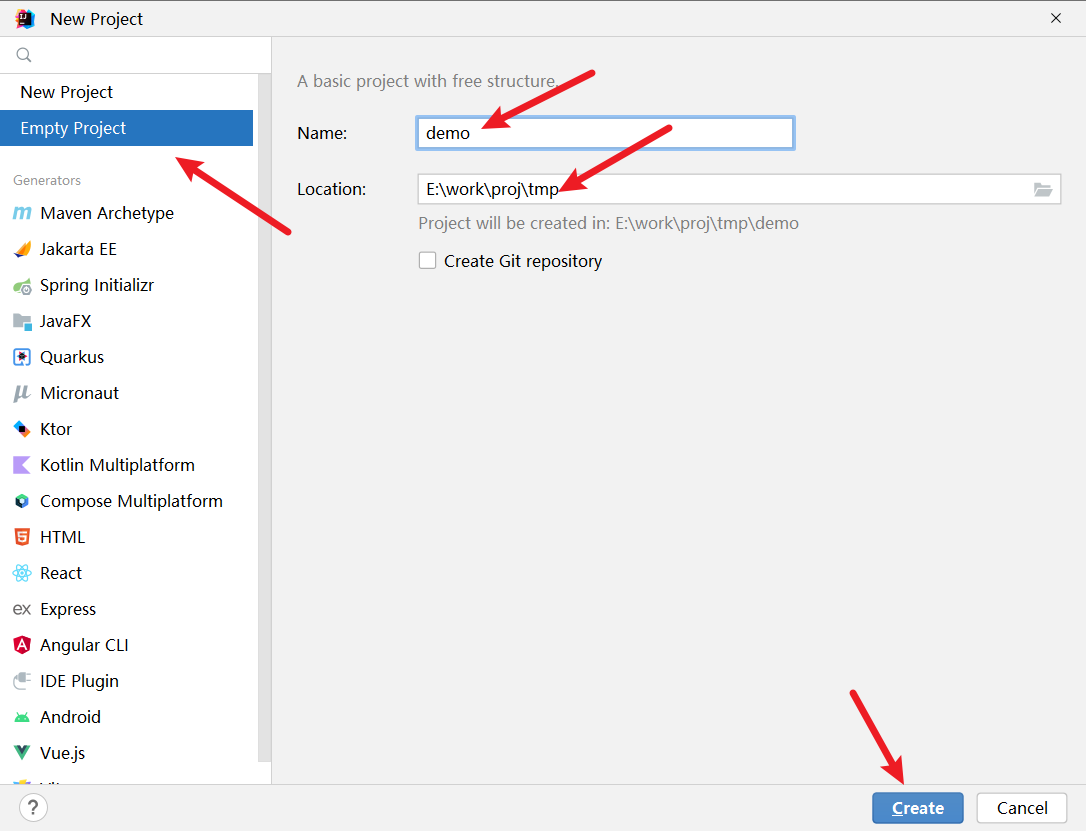Click the Jakarta EE icon
The image size is (1086, 831).
tap(22, 249)
